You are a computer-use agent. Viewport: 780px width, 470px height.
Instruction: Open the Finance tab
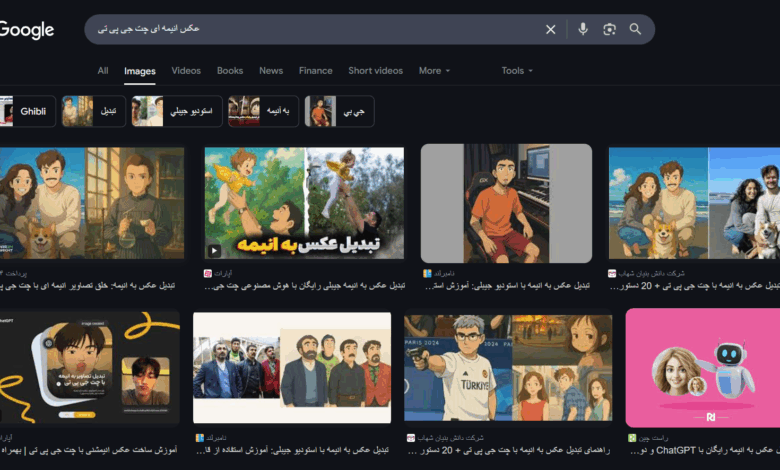(x=315, y=71)
